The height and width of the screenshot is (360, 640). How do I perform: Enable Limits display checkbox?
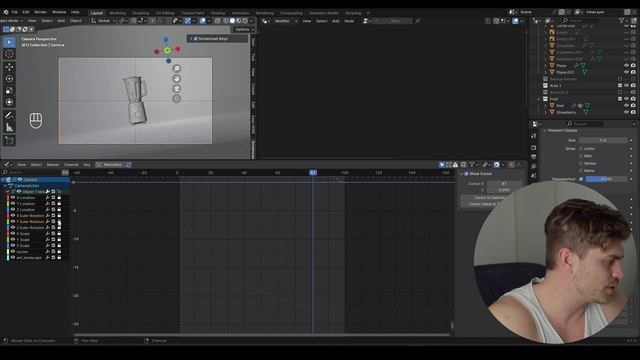click(x=581, y=149)
